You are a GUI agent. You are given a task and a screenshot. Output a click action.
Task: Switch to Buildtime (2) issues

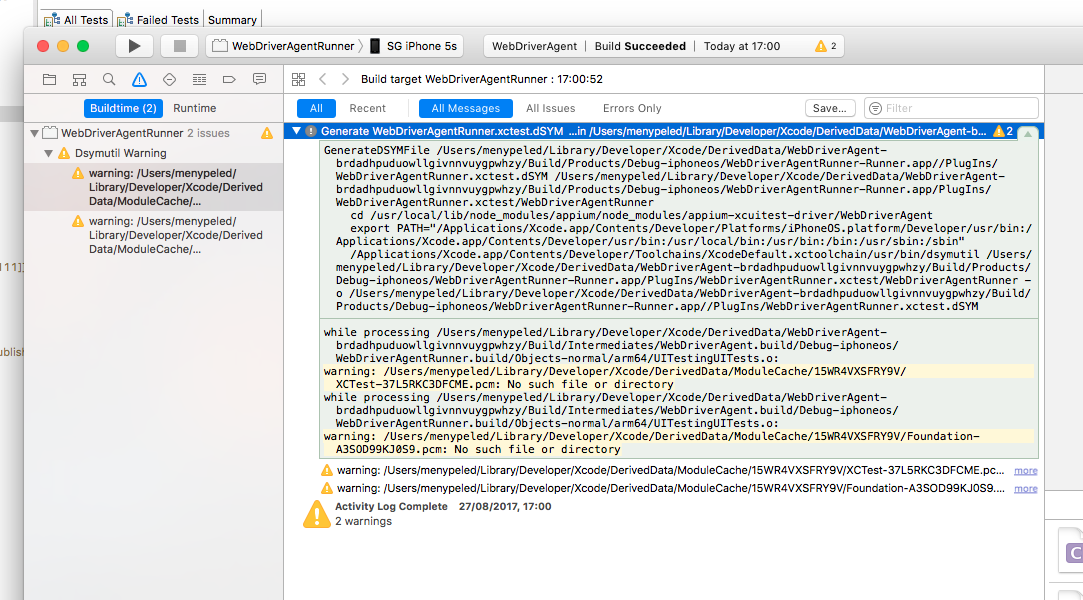click(123, 108)
